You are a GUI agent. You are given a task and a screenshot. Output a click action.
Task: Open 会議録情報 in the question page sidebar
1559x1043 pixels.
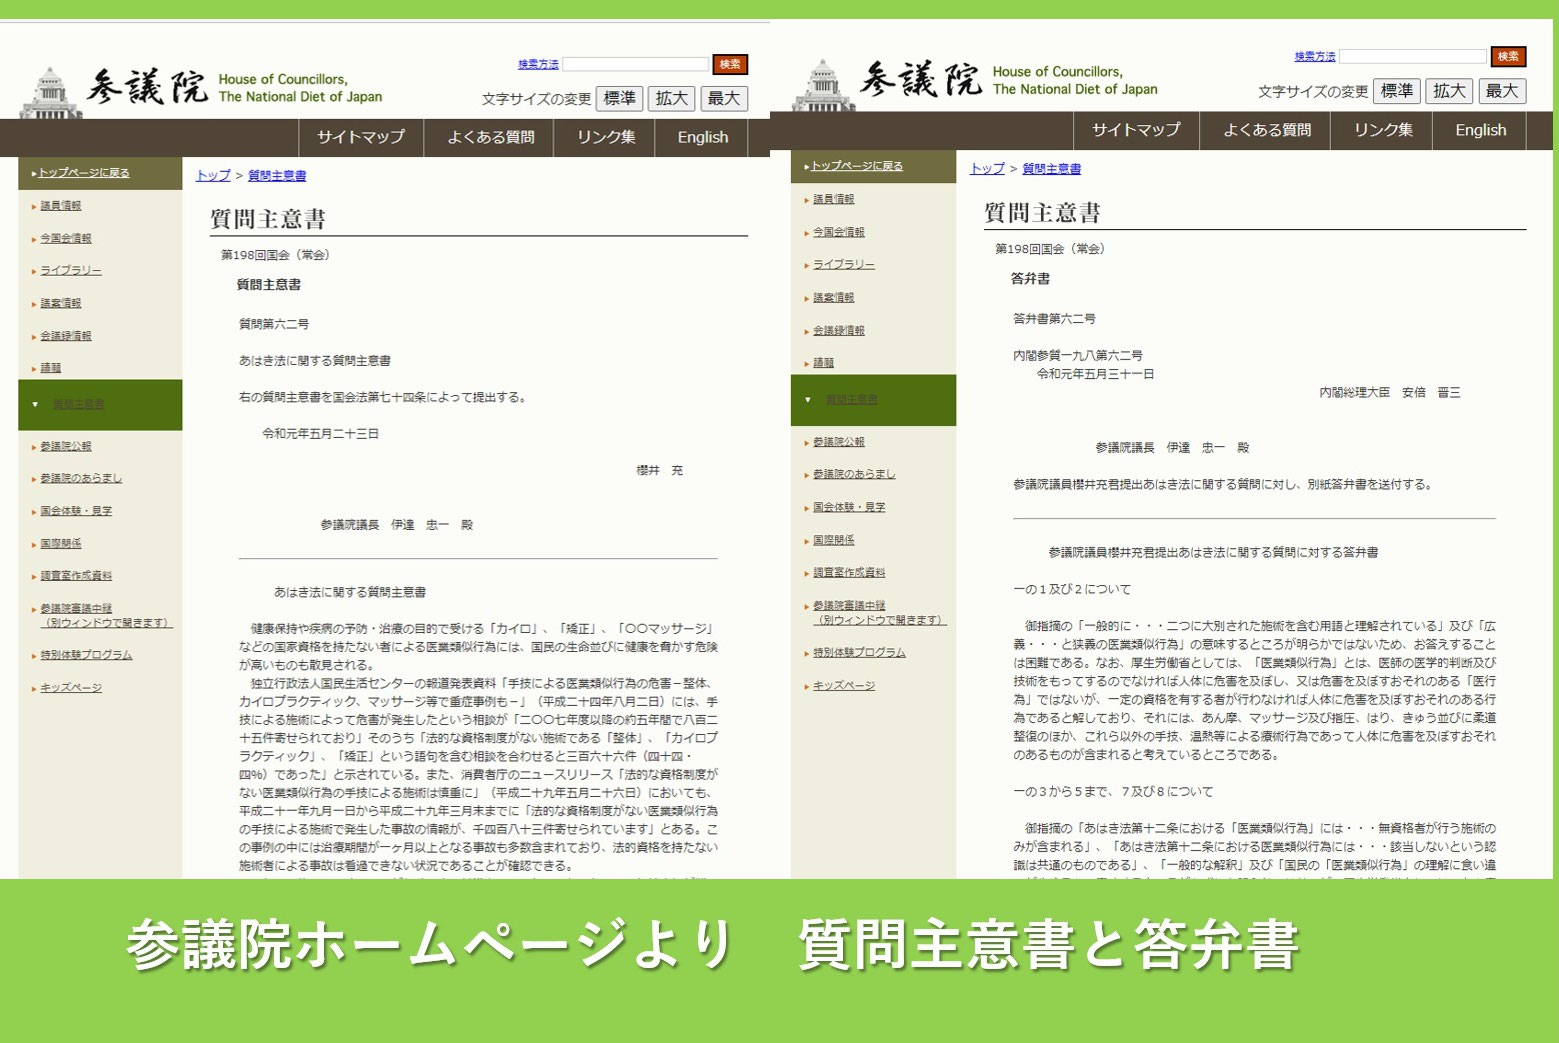click(x=66, y=336)
